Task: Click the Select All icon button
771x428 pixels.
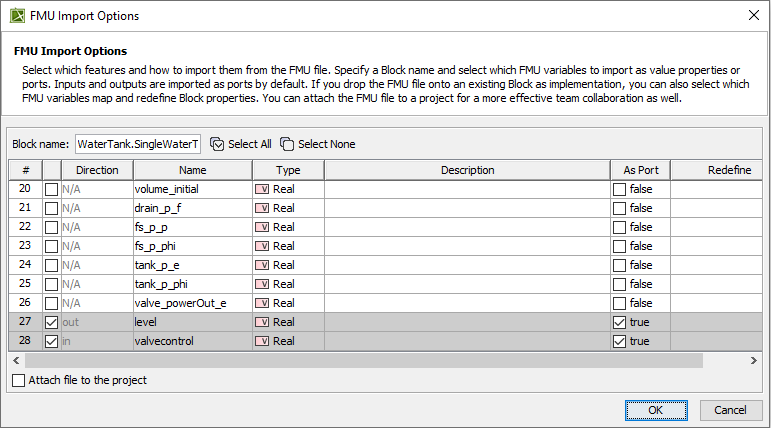Action: coord(217,144)
